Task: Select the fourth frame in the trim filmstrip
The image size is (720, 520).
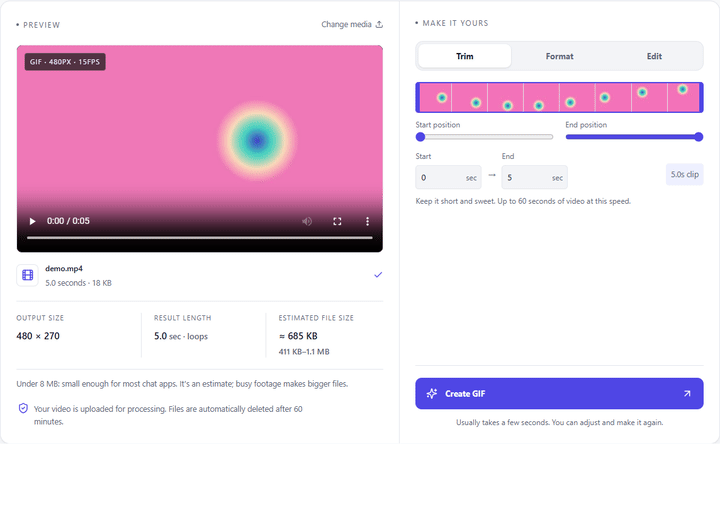Action: coord(541,97)
